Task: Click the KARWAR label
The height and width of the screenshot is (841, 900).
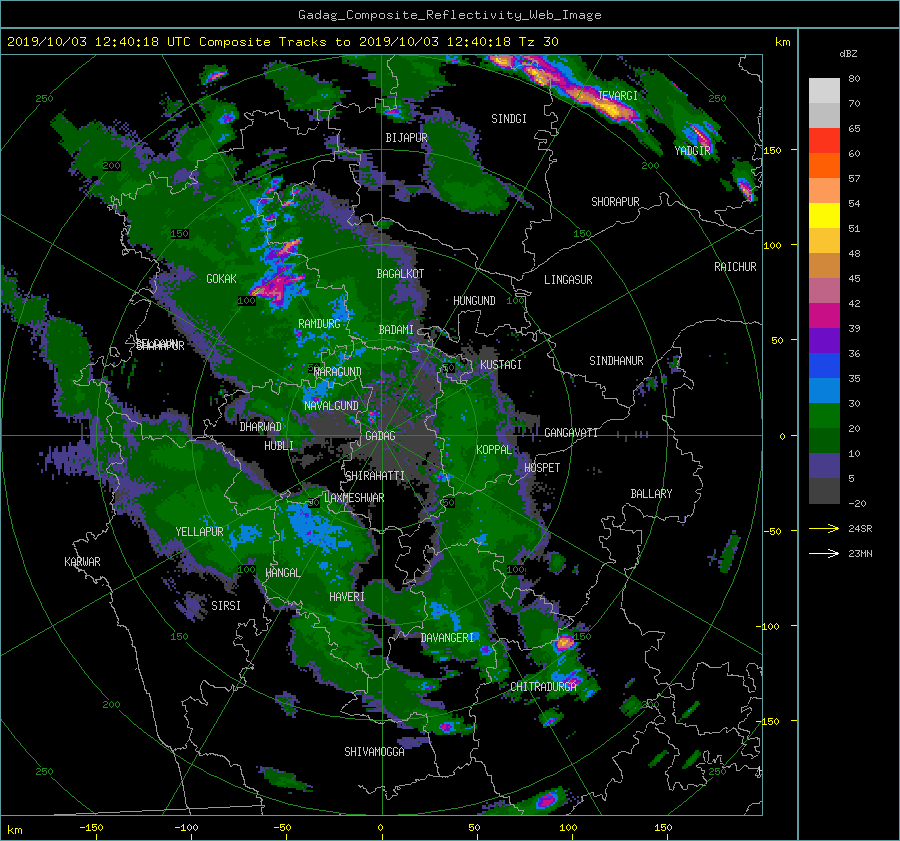Action: tap(82, 562)
